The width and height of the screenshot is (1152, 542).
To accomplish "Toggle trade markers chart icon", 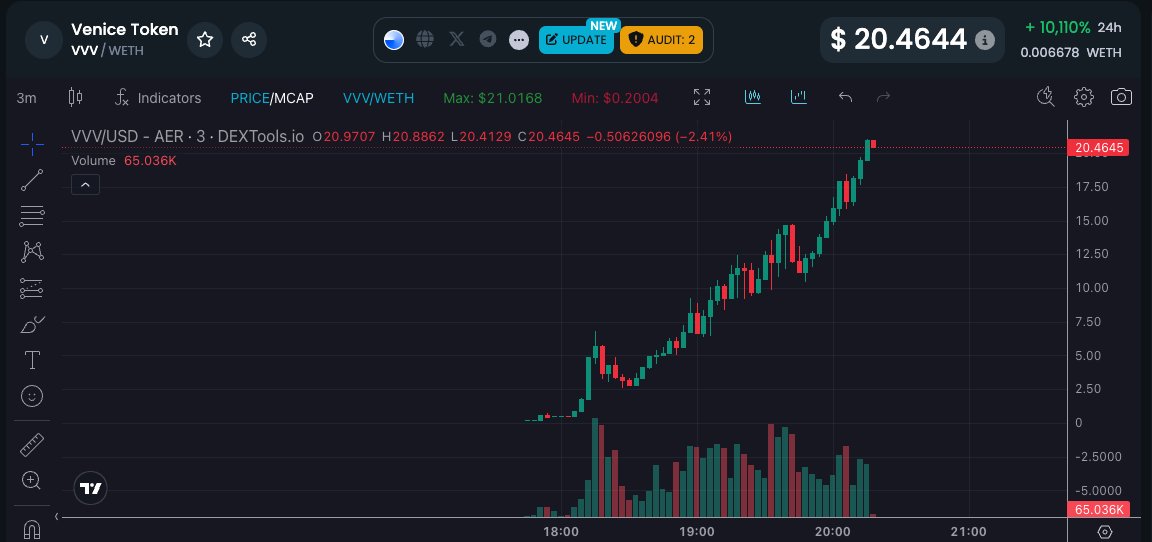I will pos(752,97).
